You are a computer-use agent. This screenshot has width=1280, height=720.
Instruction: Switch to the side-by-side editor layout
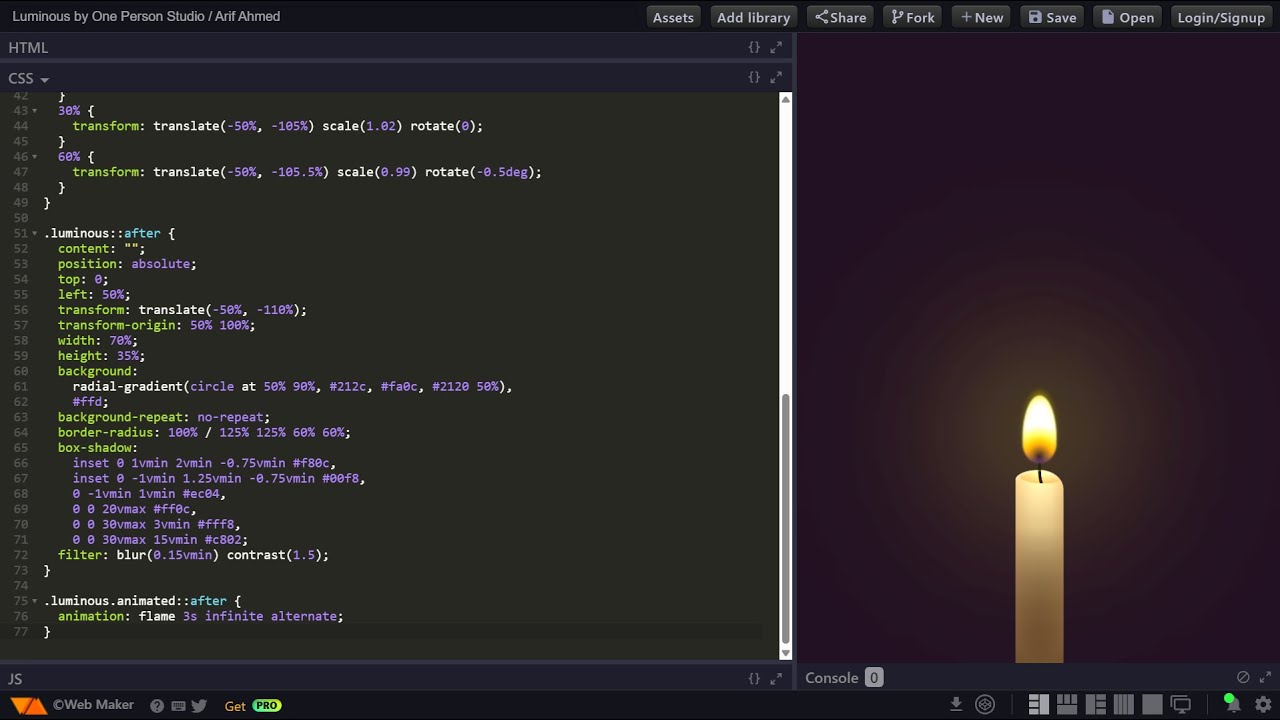1038,705
